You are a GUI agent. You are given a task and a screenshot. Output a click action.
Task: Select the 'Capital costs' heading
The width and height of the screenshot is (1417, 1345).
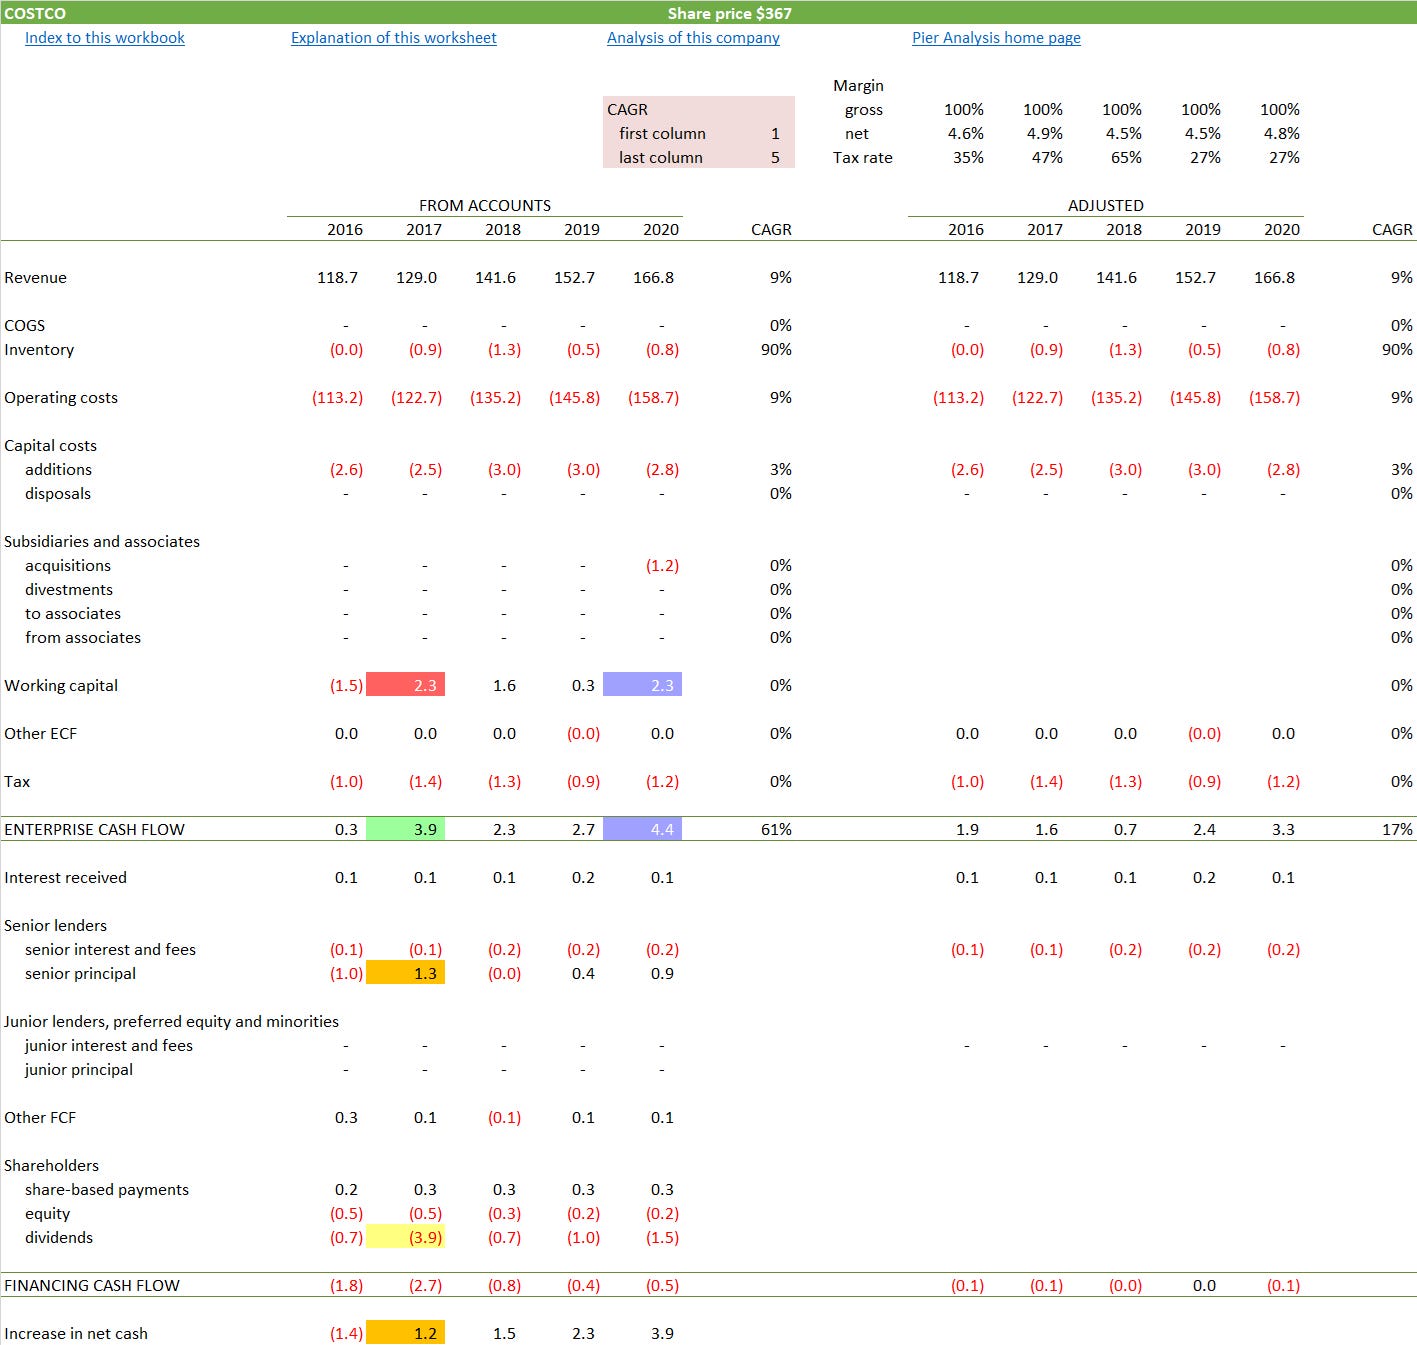50,445
